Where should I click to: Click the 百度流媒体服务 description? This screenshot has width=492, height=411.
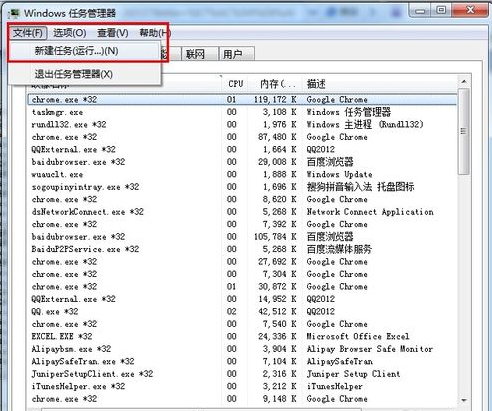tap(339, 249)
